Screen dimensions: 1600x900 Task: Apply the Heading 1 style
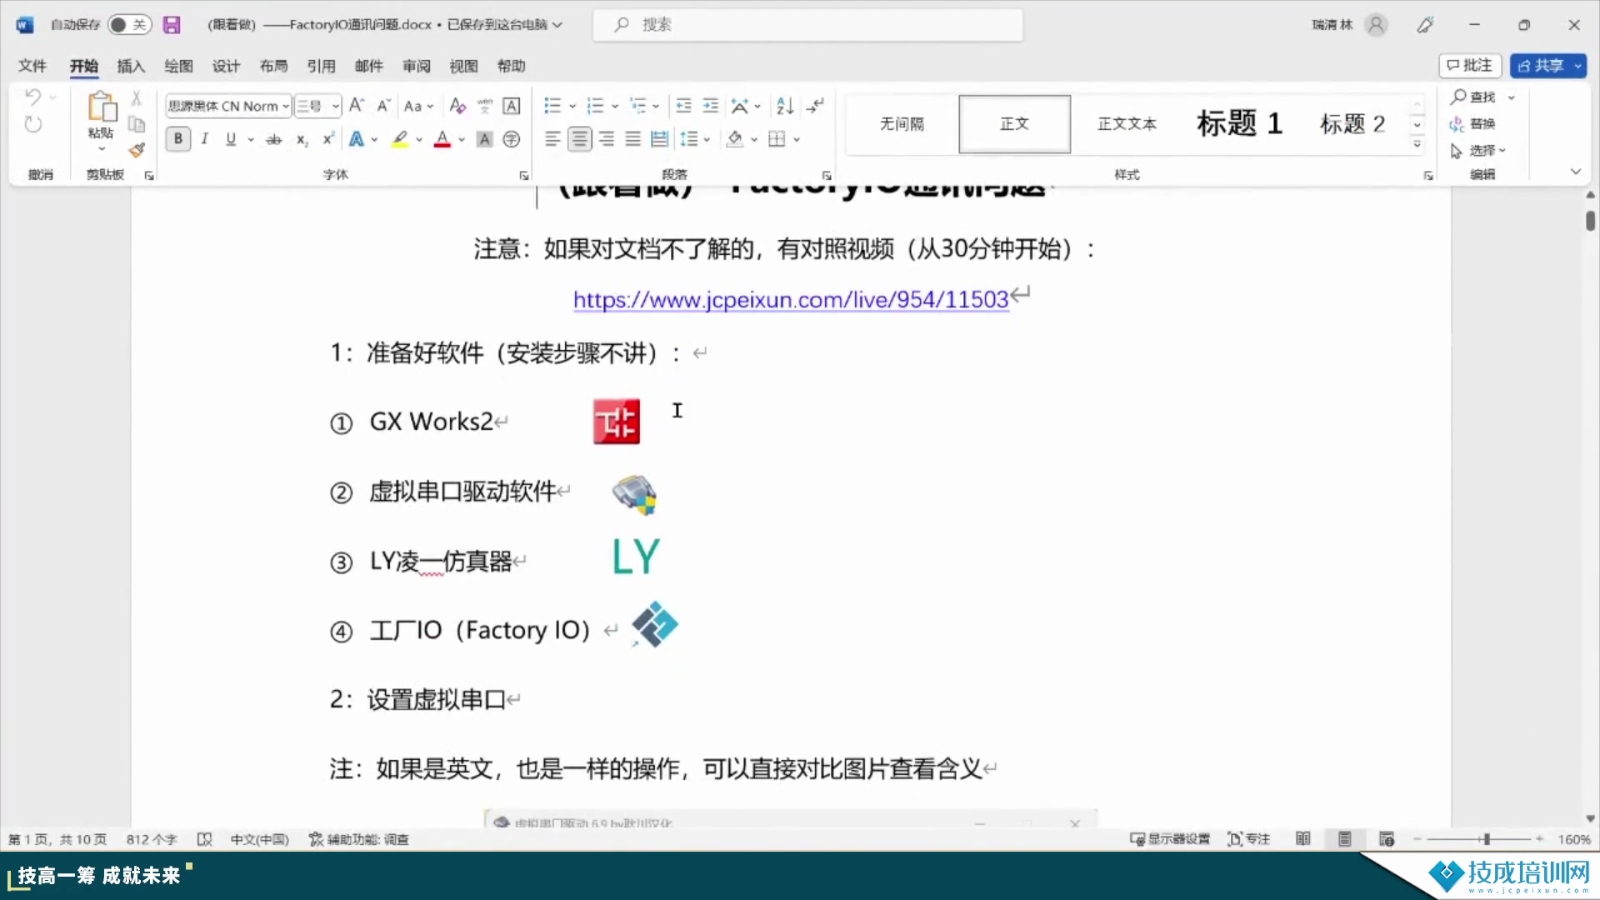pos(1239,124)
